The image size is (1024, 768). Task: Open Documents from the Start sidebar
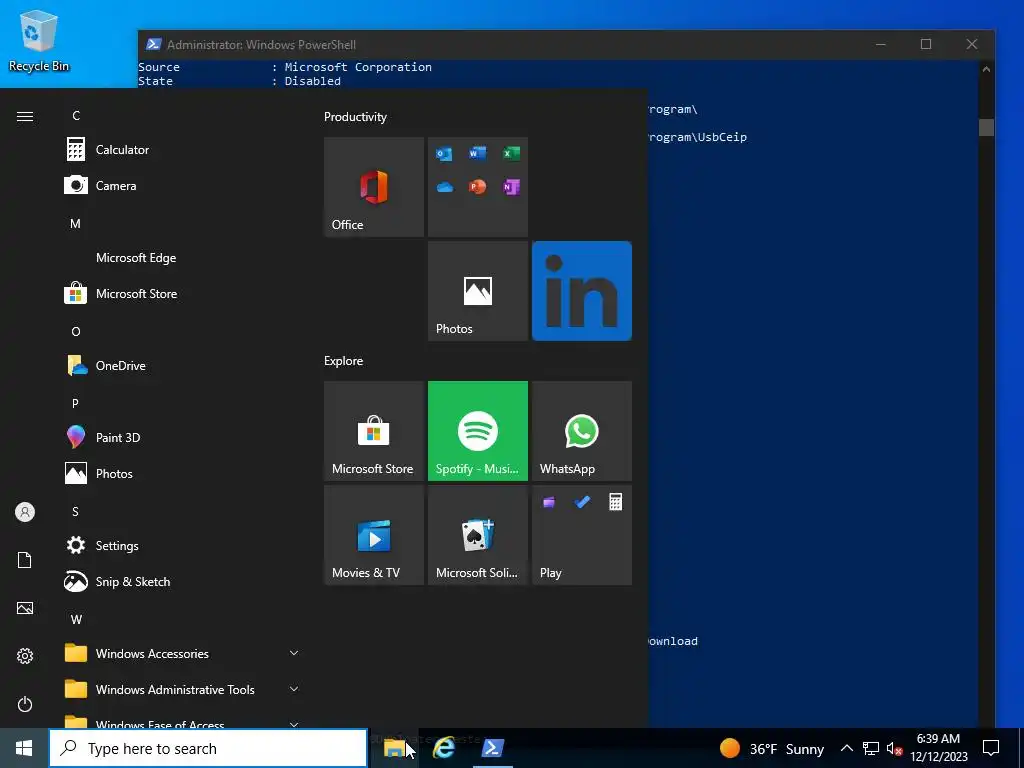(x=25, y=560)
